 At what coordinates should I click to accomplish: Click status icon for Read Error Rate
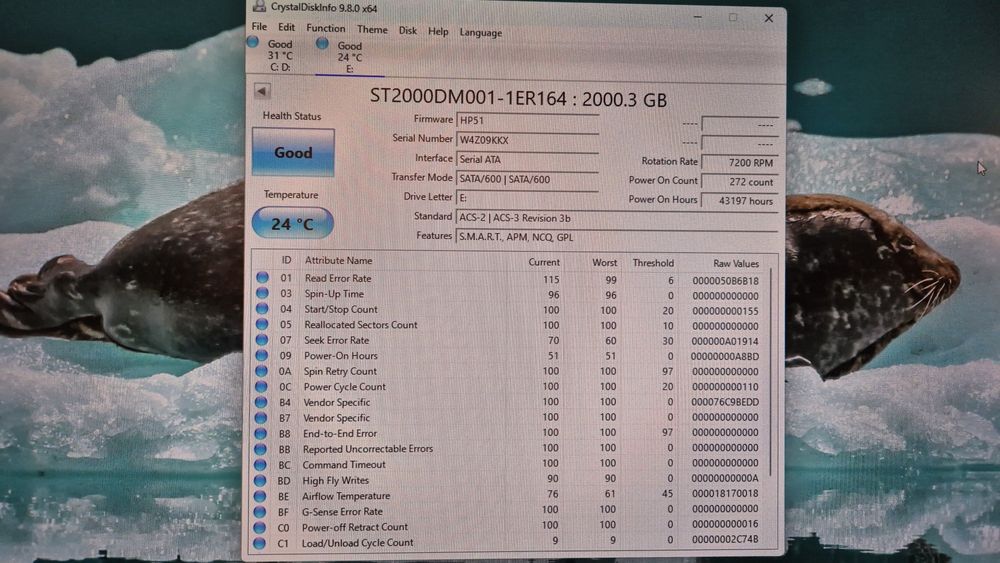[x=263, y=278]
